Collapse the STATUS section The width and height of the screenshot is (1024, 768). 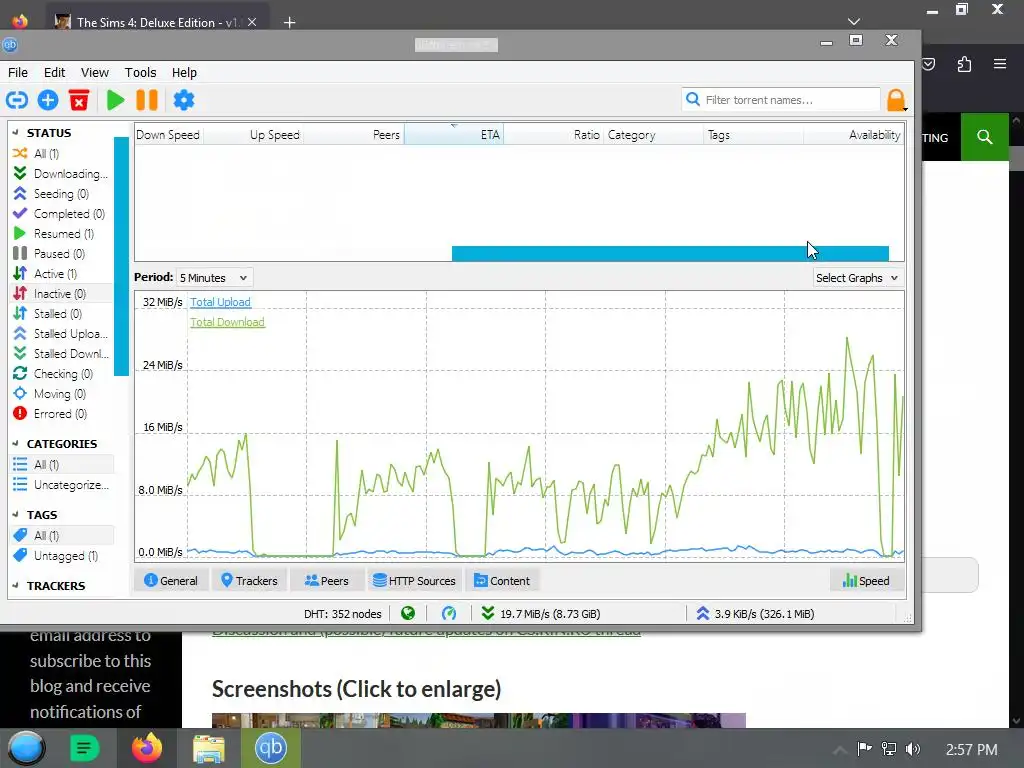click(x=16, y=133)
